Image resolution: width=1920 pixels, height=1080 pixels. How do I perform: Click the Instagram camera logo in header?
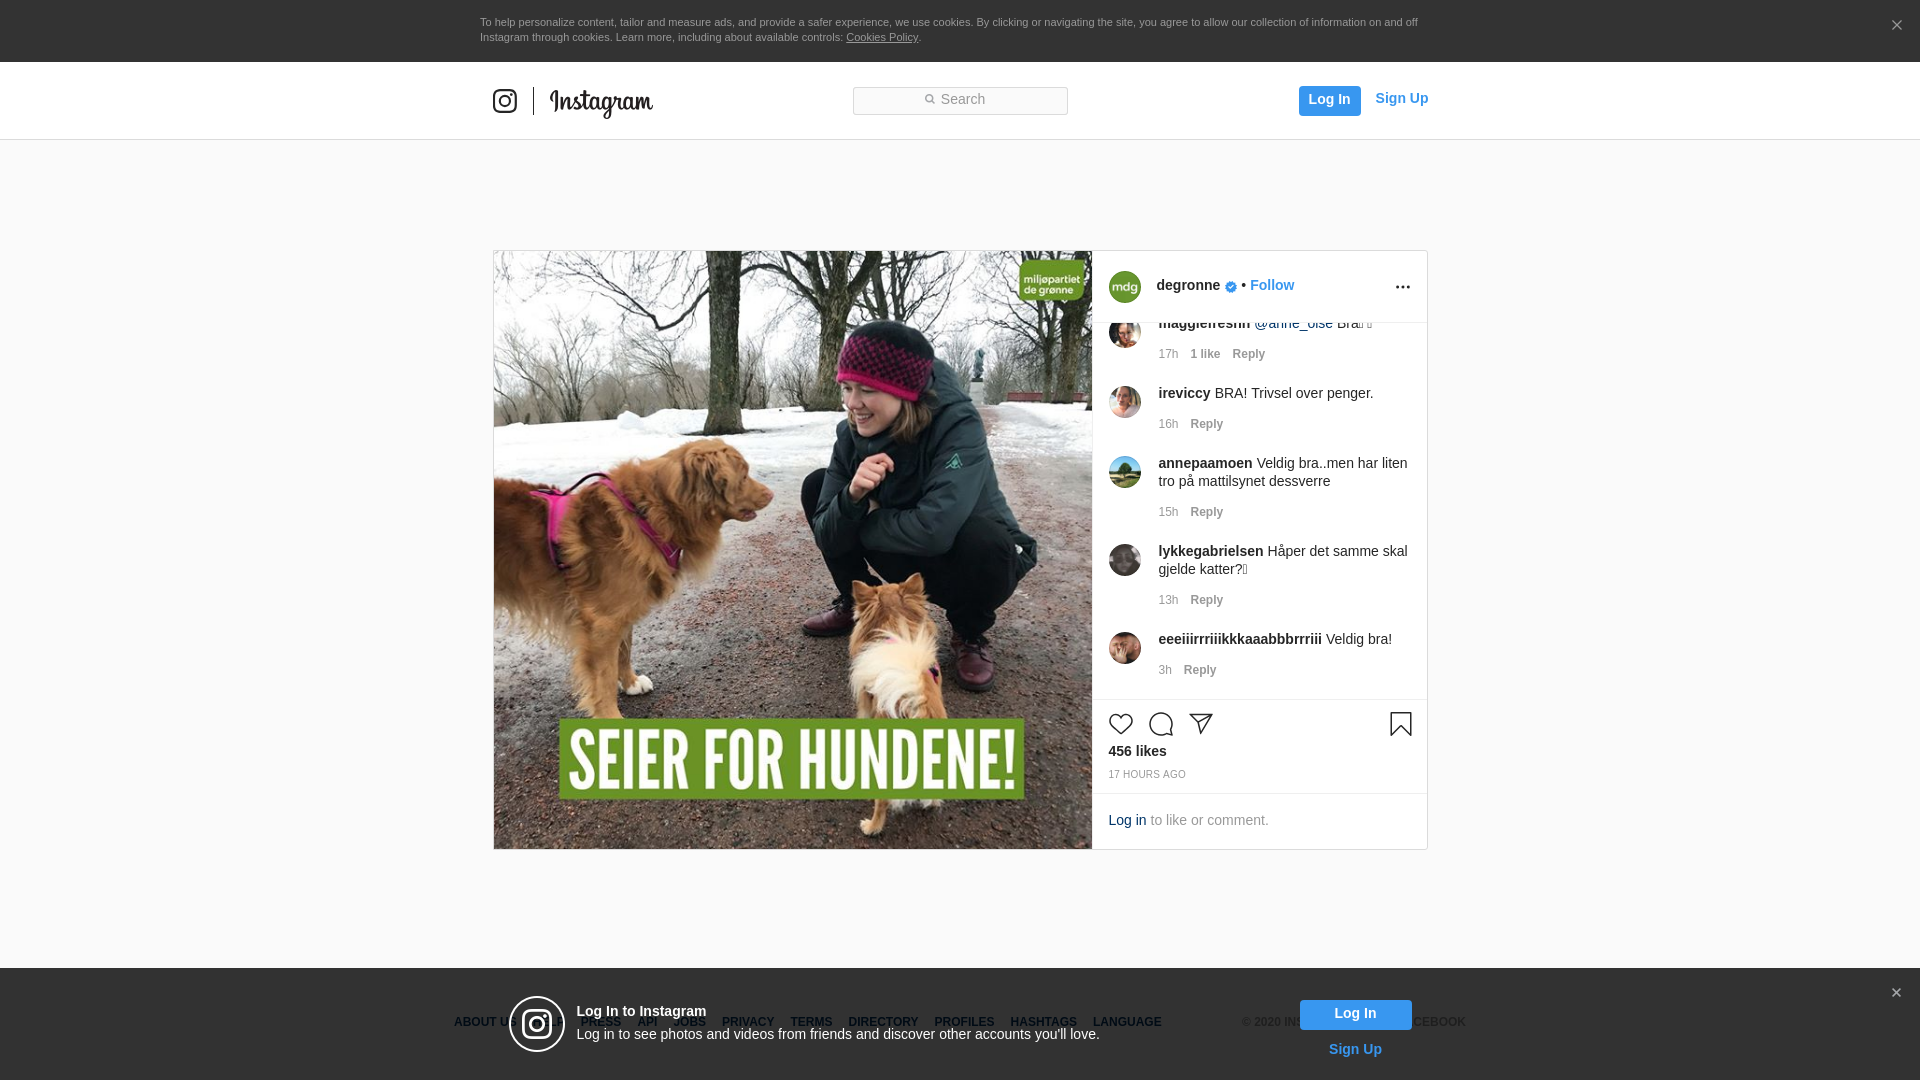point(504,101)
